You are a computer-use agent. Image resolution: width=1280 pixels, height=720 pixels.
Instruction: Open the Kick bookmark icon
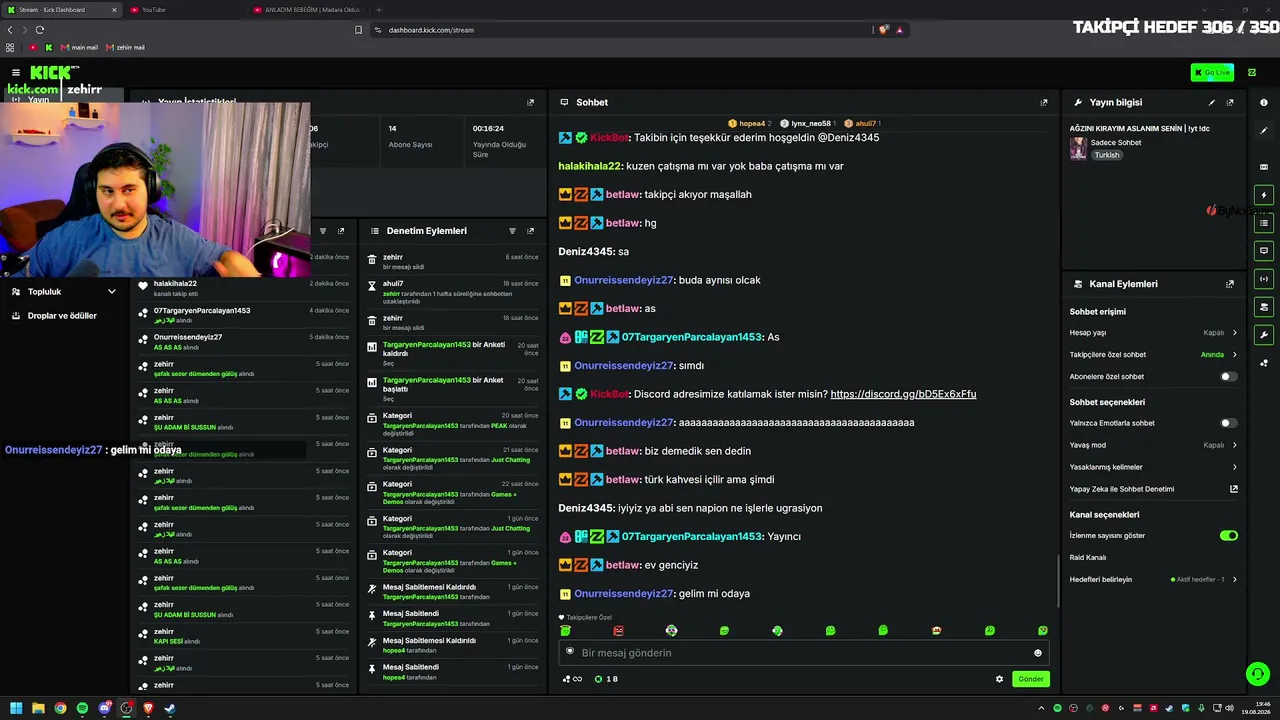48,47
